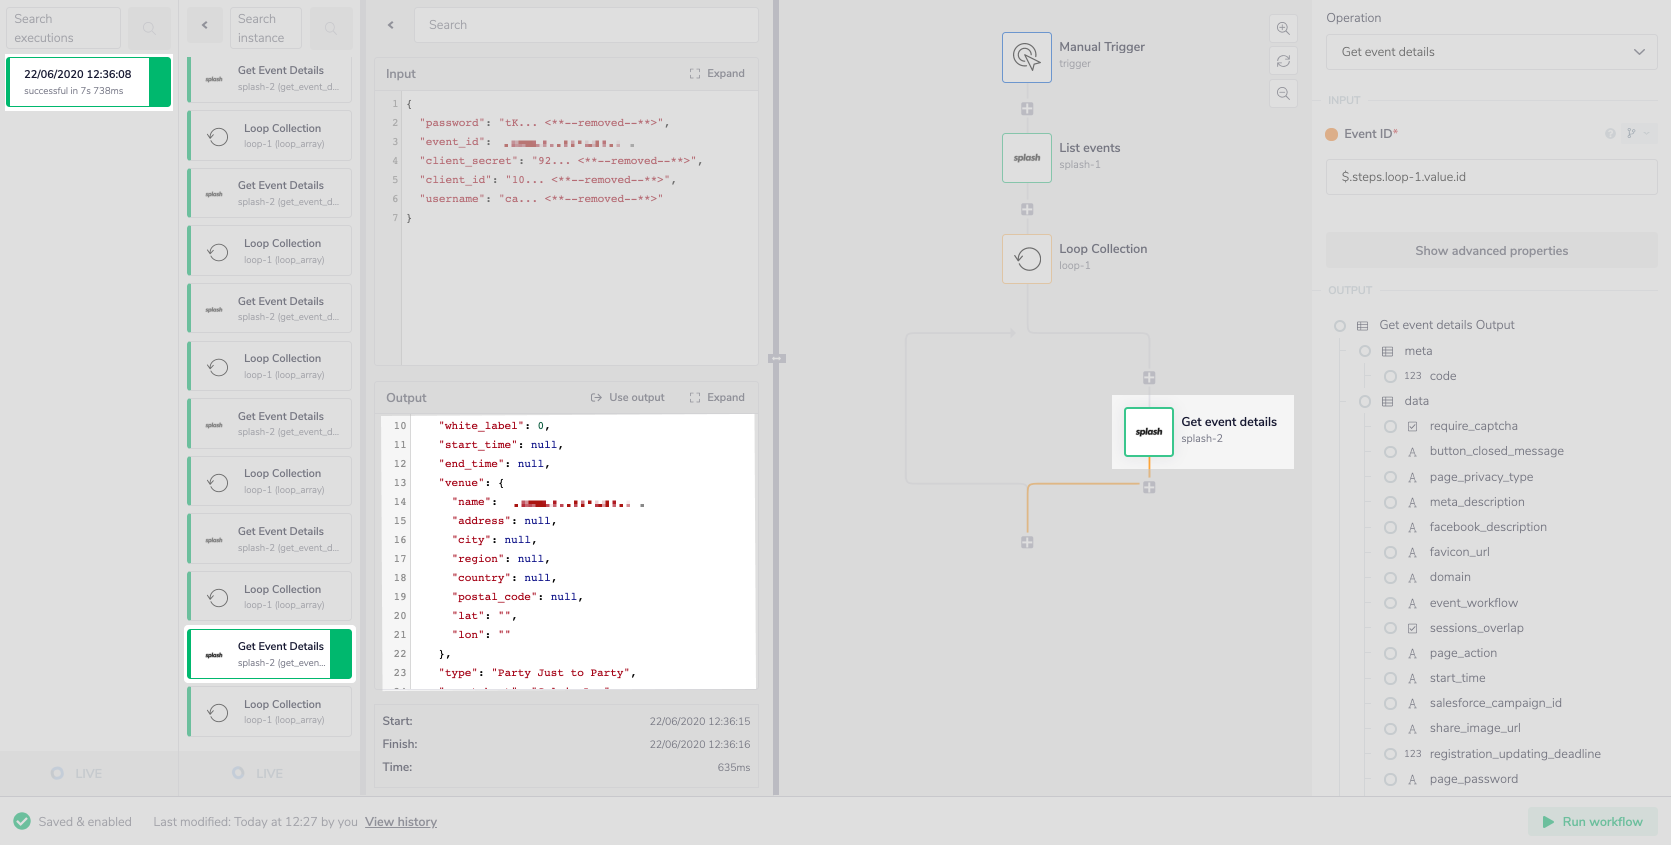Expand the Output panel

717,398
